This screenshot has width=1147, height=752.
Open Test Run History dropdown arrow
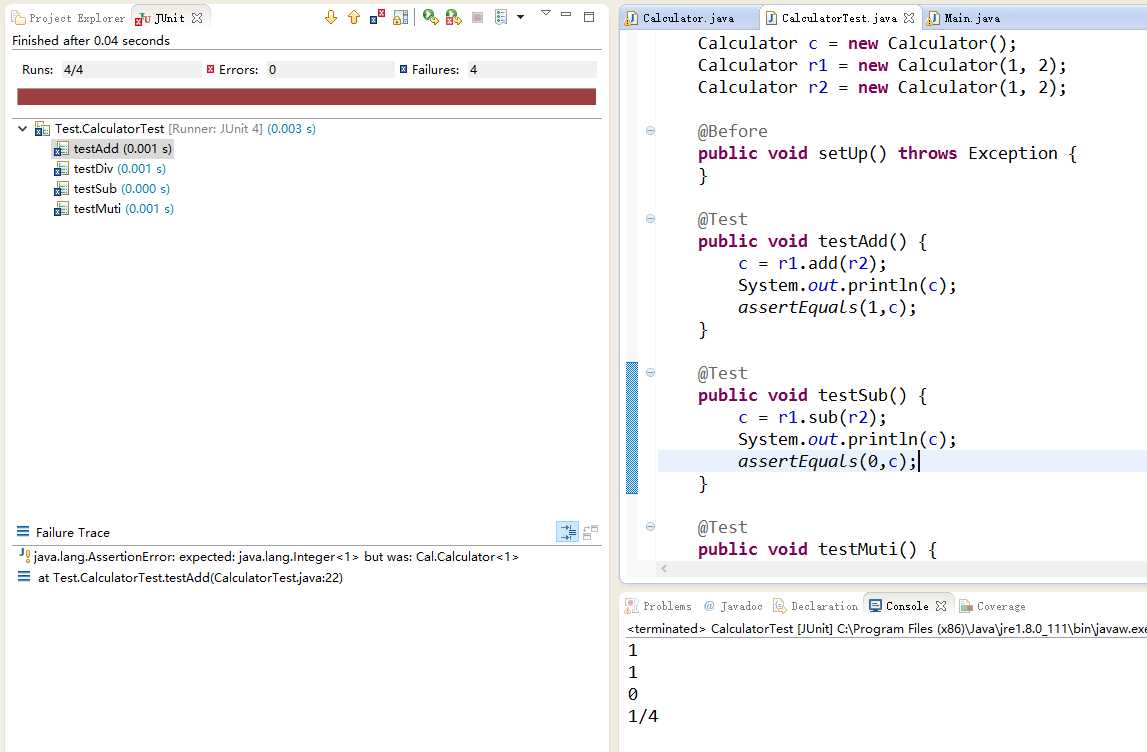521,17
